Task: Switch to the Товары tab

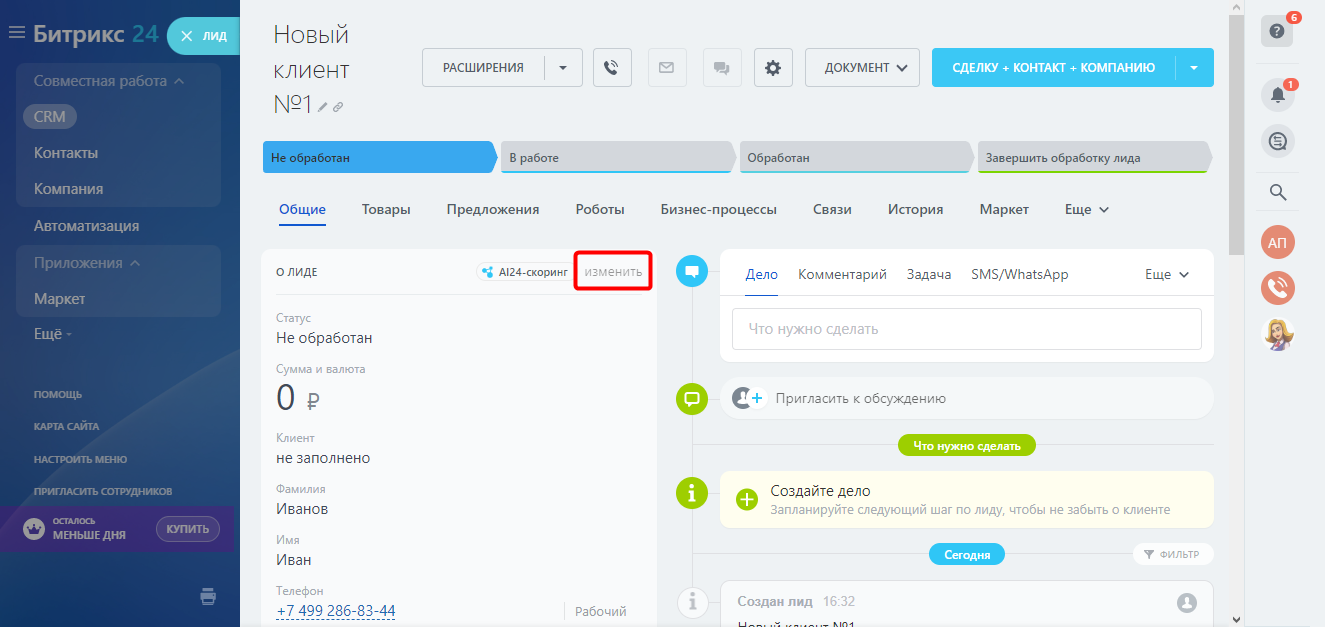Action: [386, 210]
